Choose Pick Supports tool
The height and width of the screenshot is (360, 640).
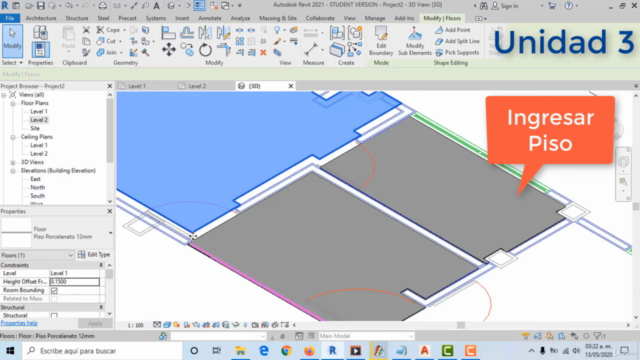click(x=457, y=52)
